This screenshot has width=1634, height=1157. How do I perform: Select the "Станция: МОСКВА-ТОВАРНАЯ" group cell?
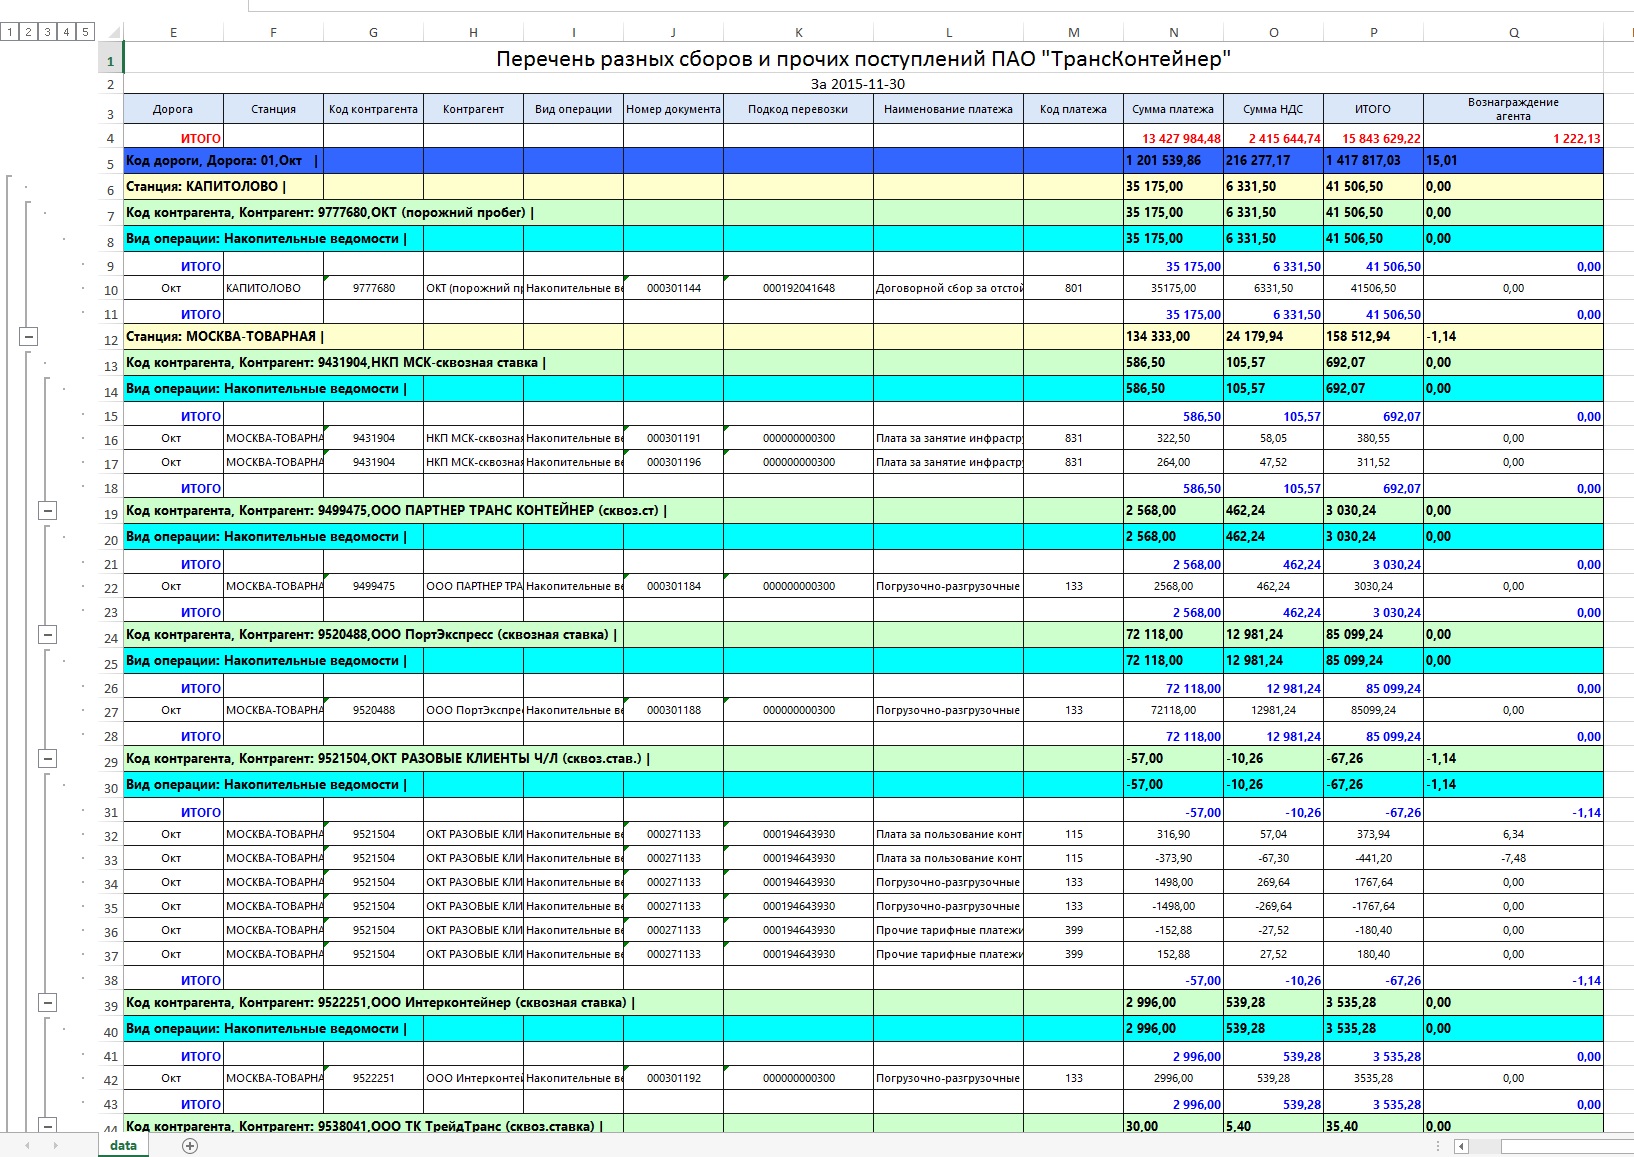(223, 337)
